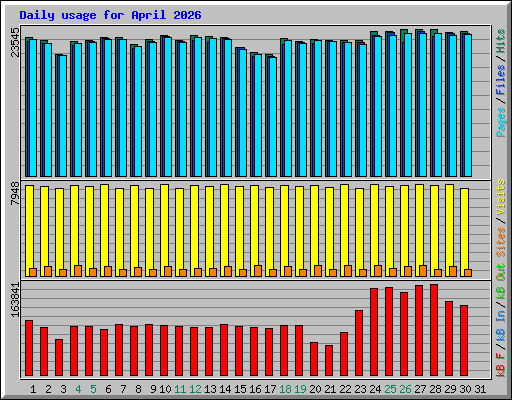Click day label 3 on the x-axis
This screenshot has width=512, height=400.
point(63,389)
